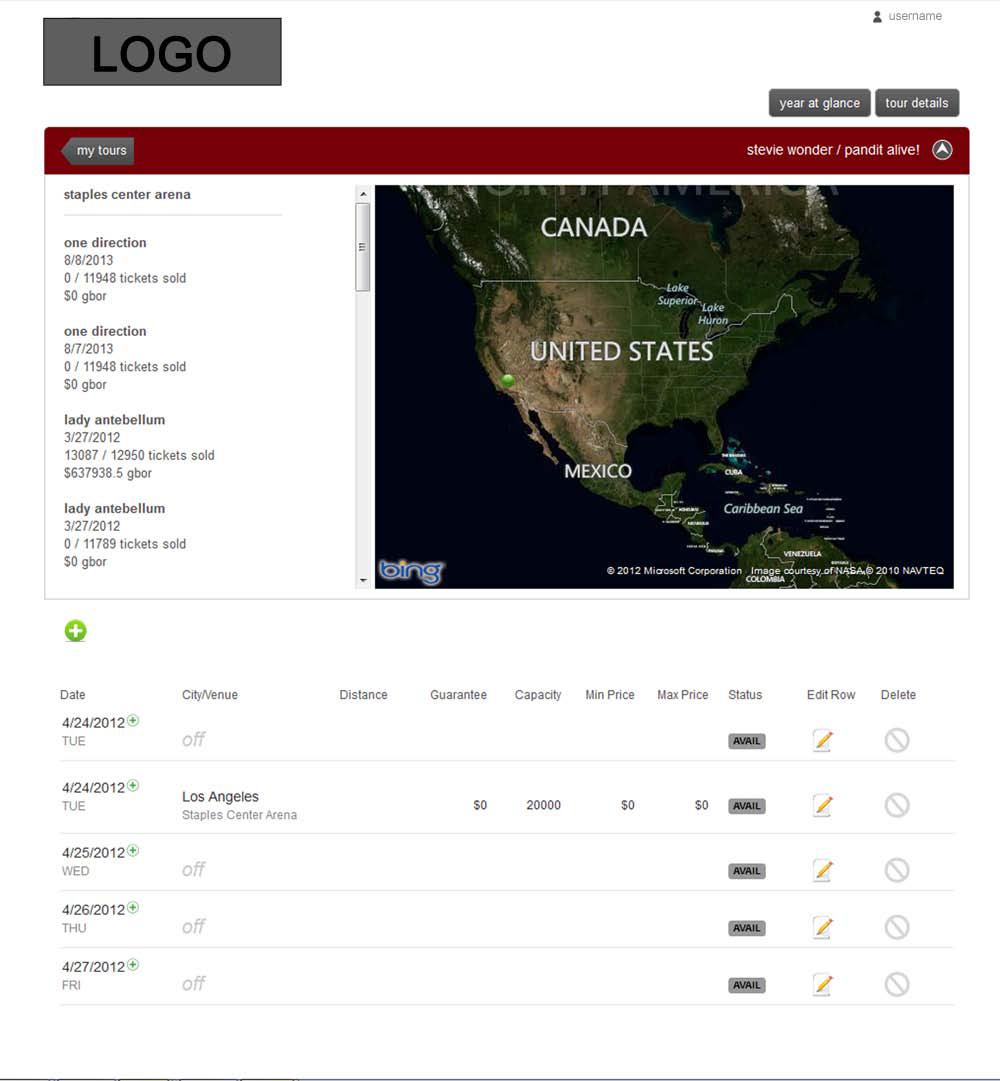
Task: Select lady antebellum entry with 0 / 11789 tickets
Action: click(x=125, y=535)
